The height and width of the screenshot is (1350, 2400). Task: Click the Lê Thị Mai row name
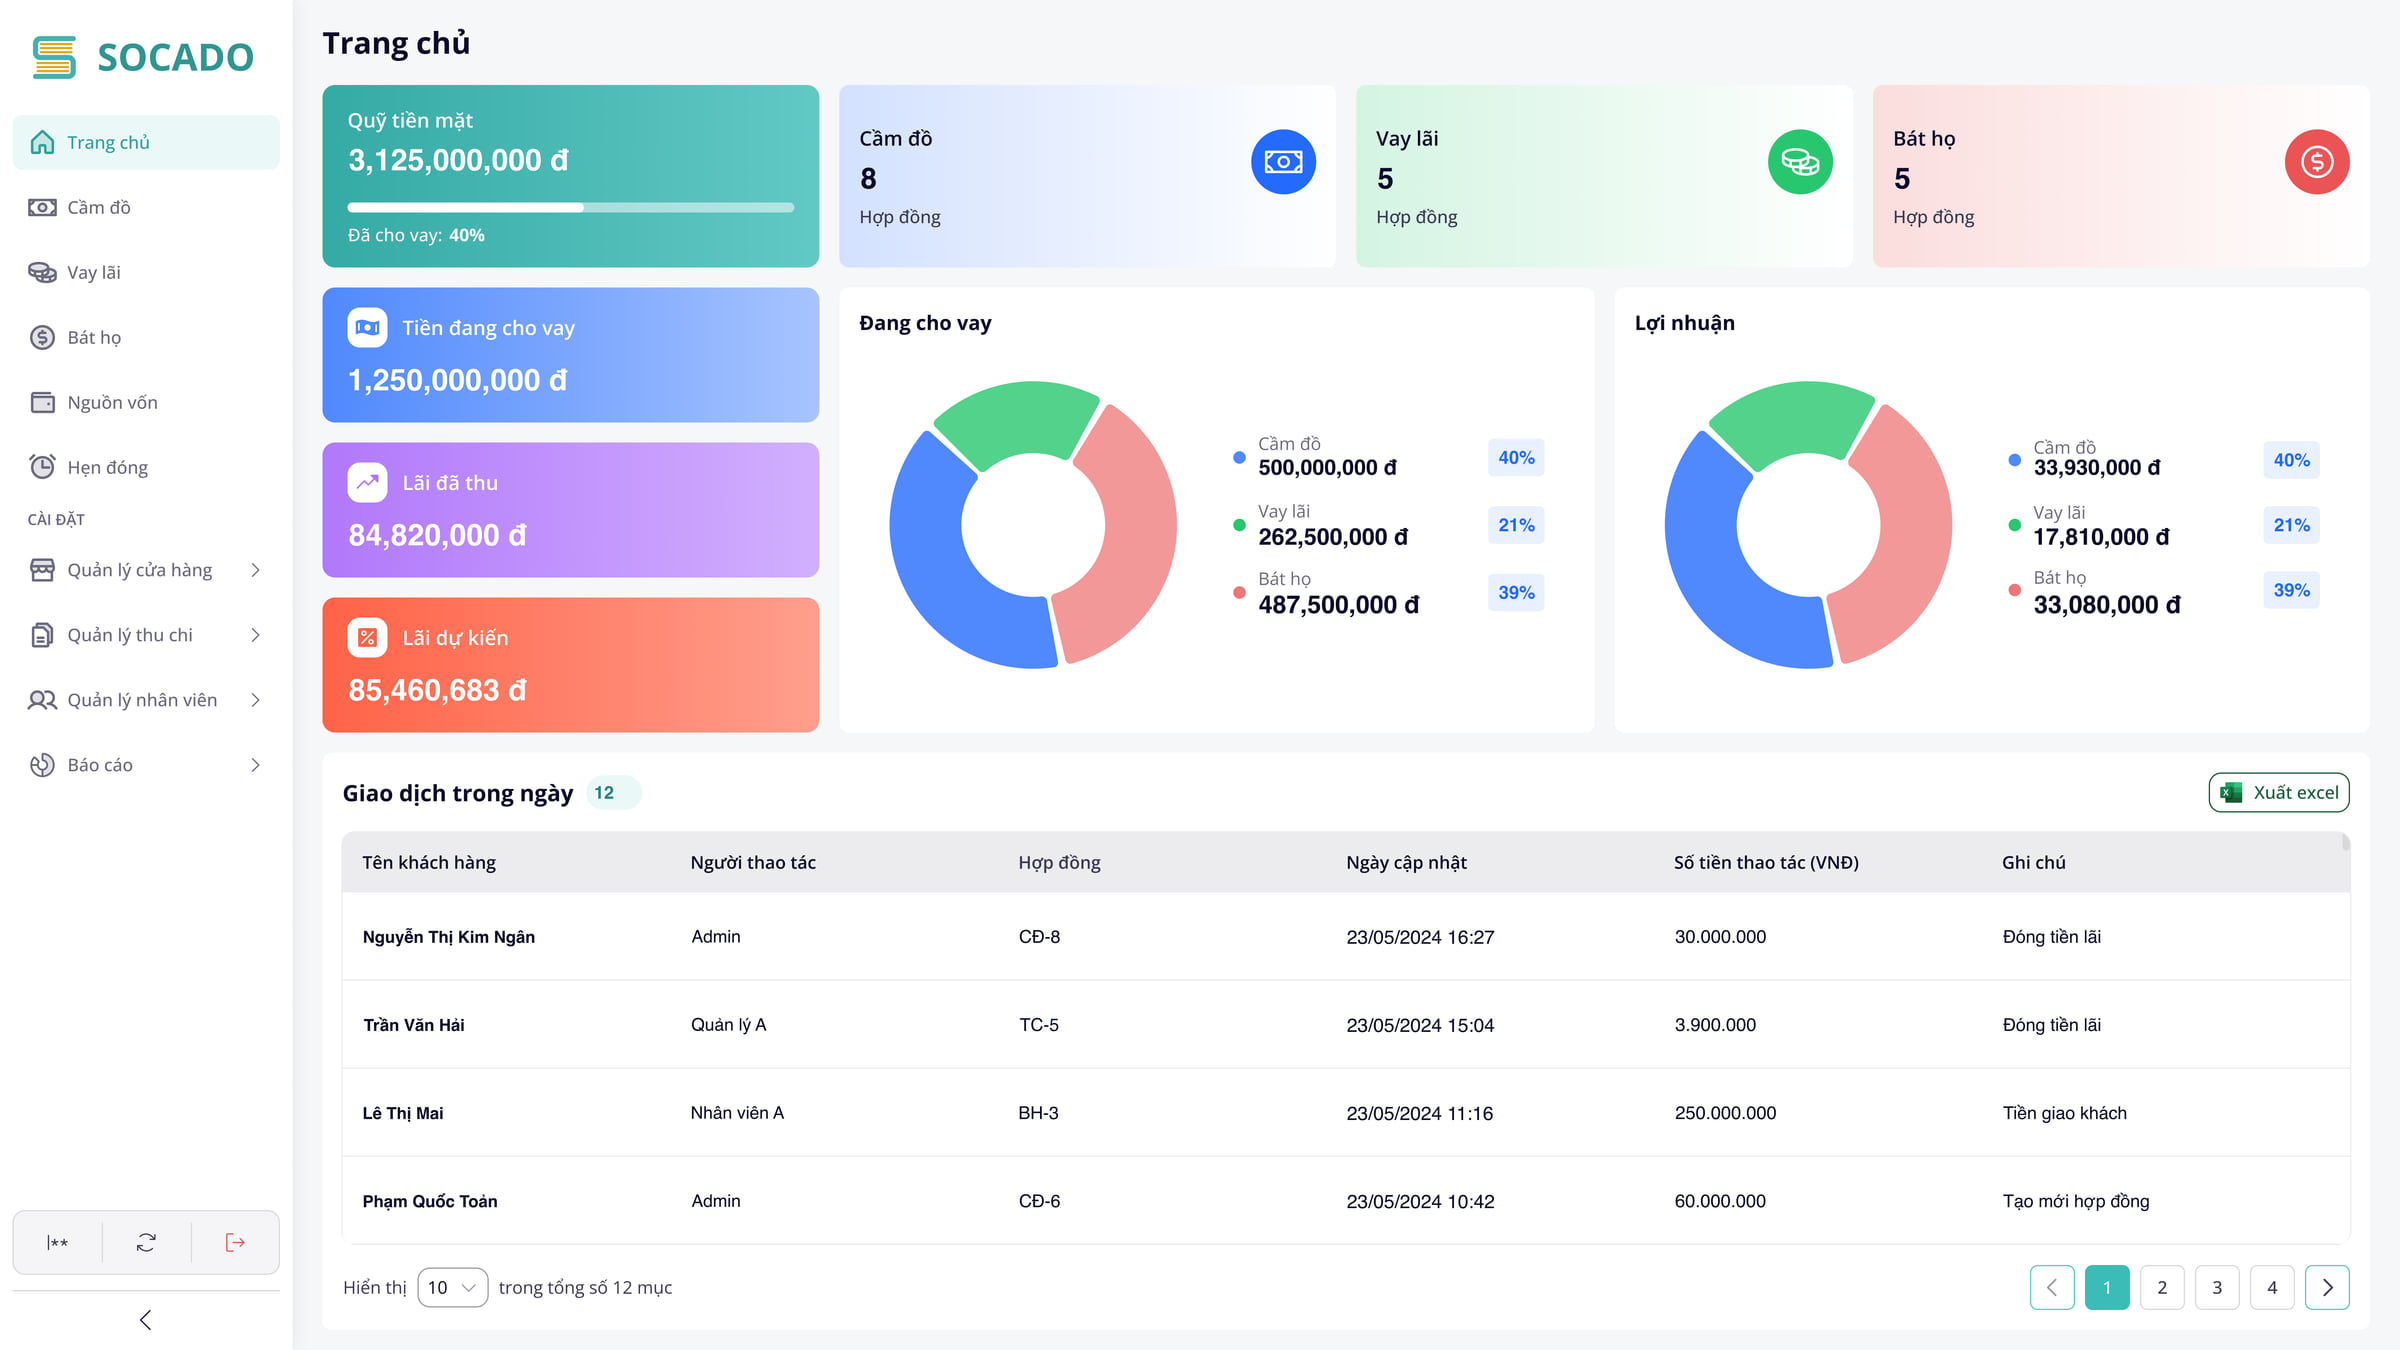pyautogui.click(x=403, y=1113)
